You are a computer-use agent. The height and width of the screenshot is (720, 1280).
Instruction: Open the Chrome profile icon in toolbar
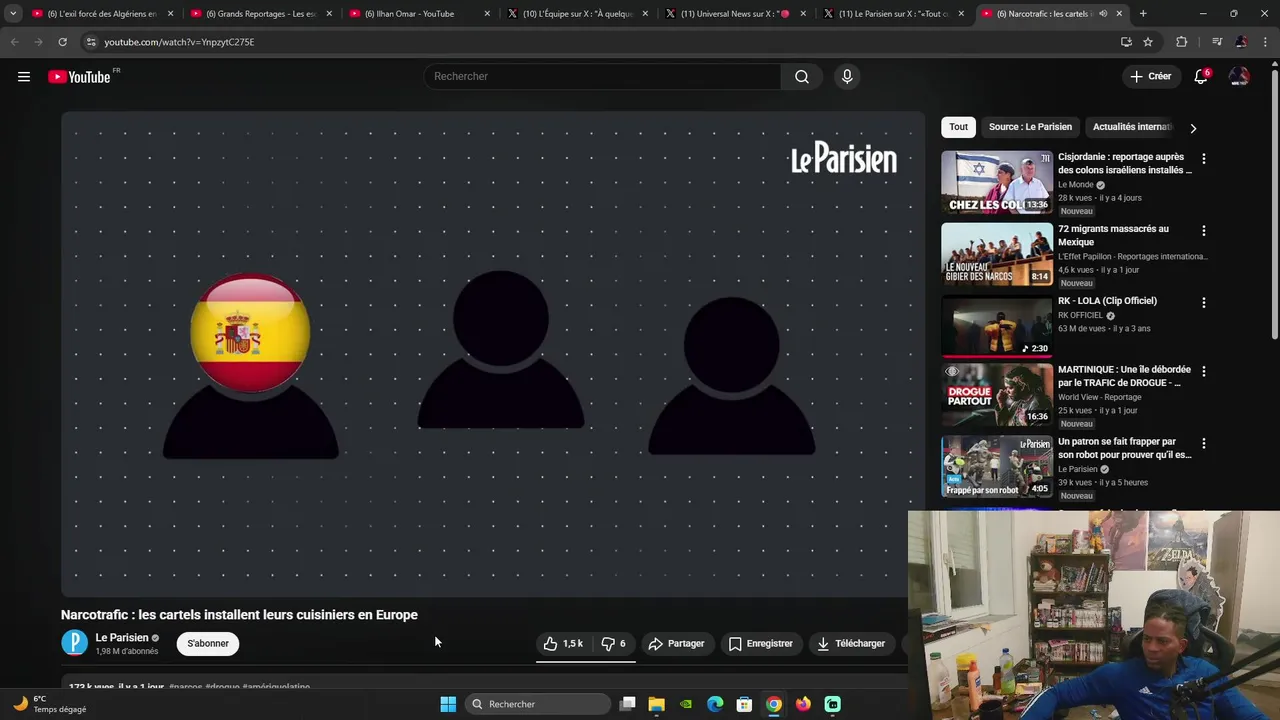tap(1241, 42)
